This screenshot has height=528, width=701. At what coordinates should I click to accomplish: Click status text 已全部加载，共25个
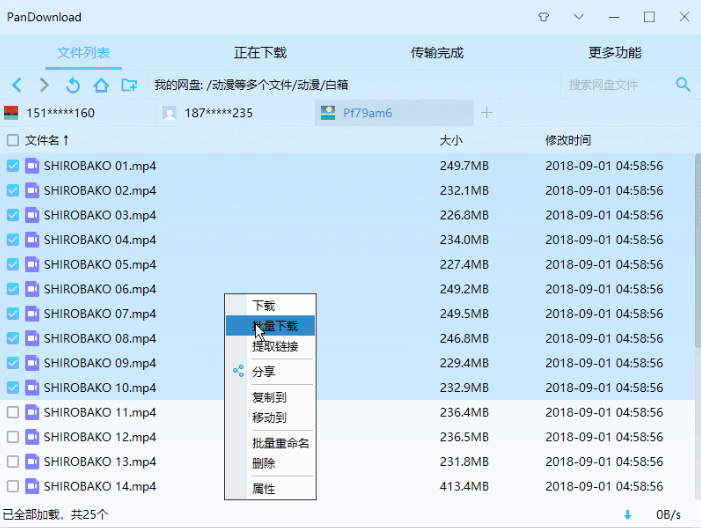pyautogui.click(x=55, y=515)
